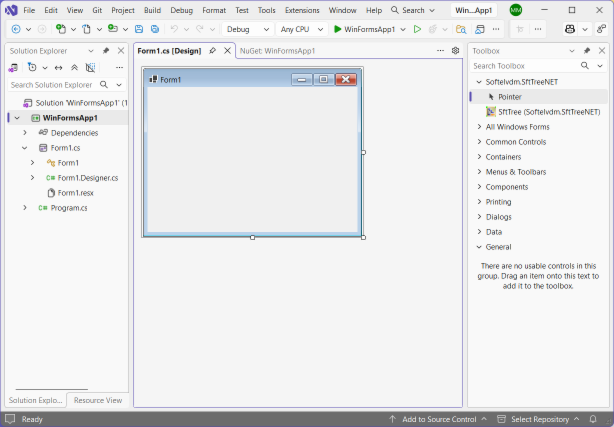
Task: Open the Debug configuration dropdown
Action: [248, 29]
